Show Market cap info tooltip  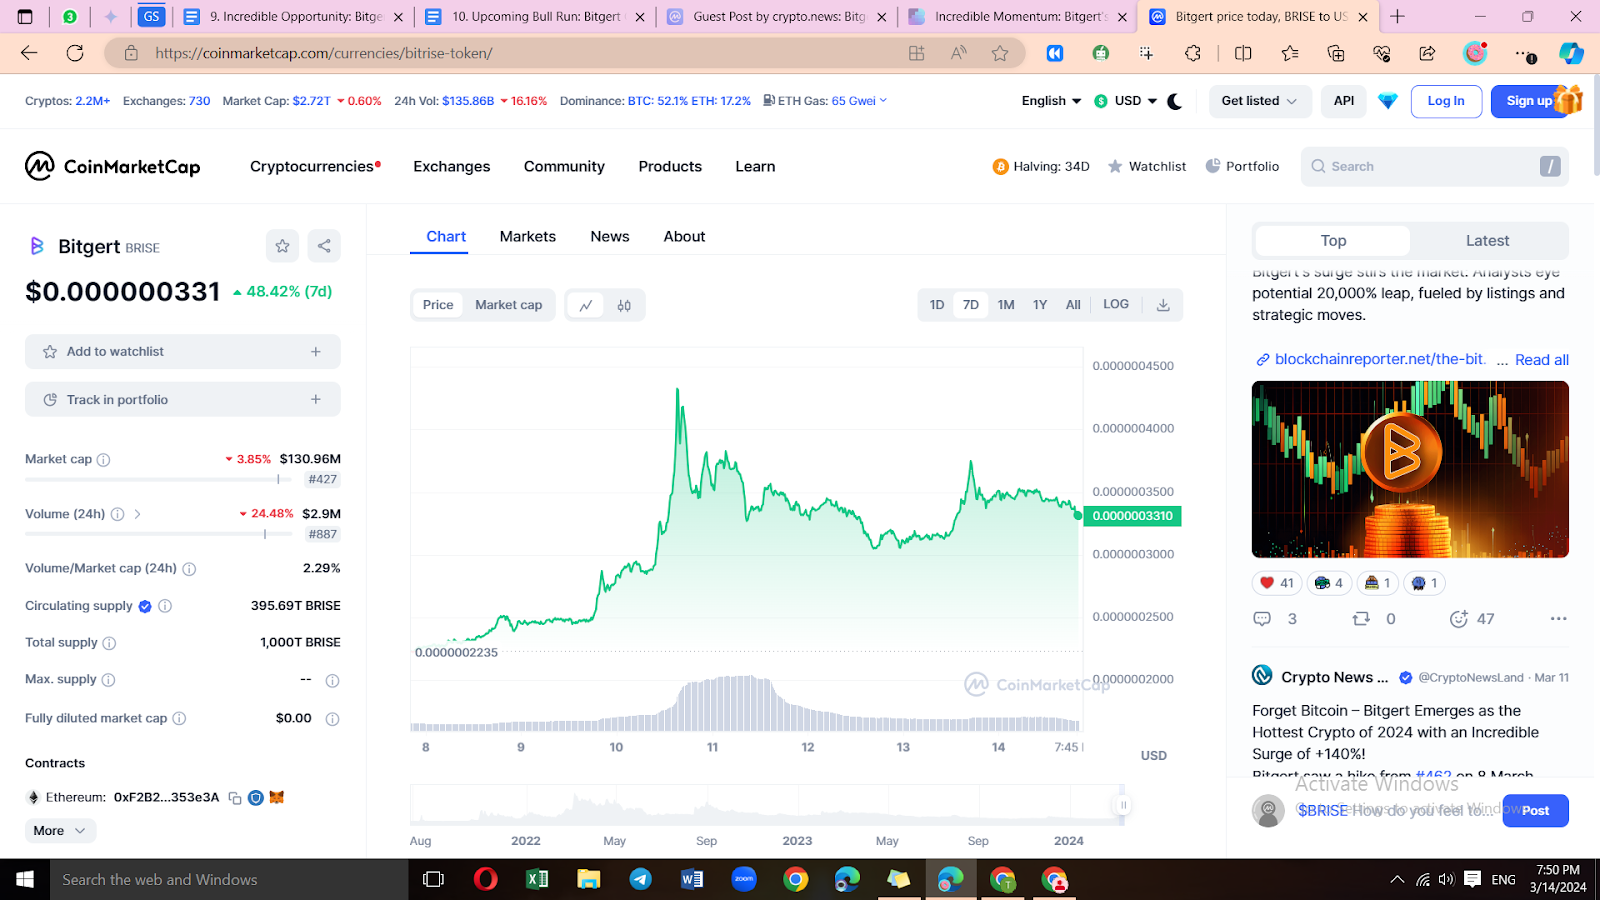click(103, 460)
